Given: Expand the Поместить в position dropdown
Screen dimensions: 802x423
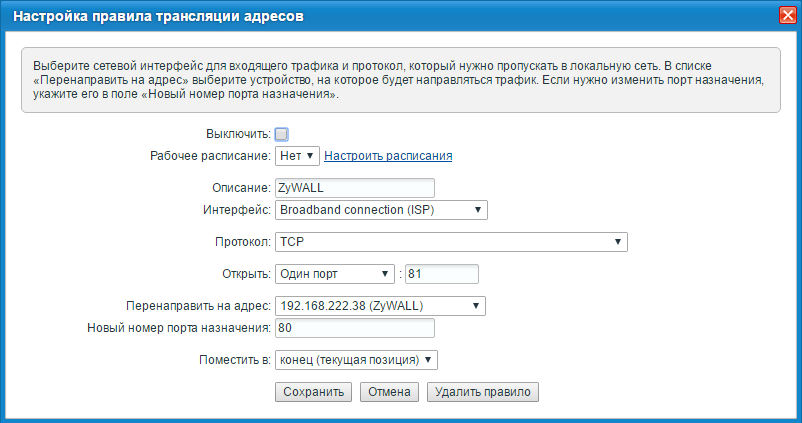Looking at the screenshot, I should 356,360.
